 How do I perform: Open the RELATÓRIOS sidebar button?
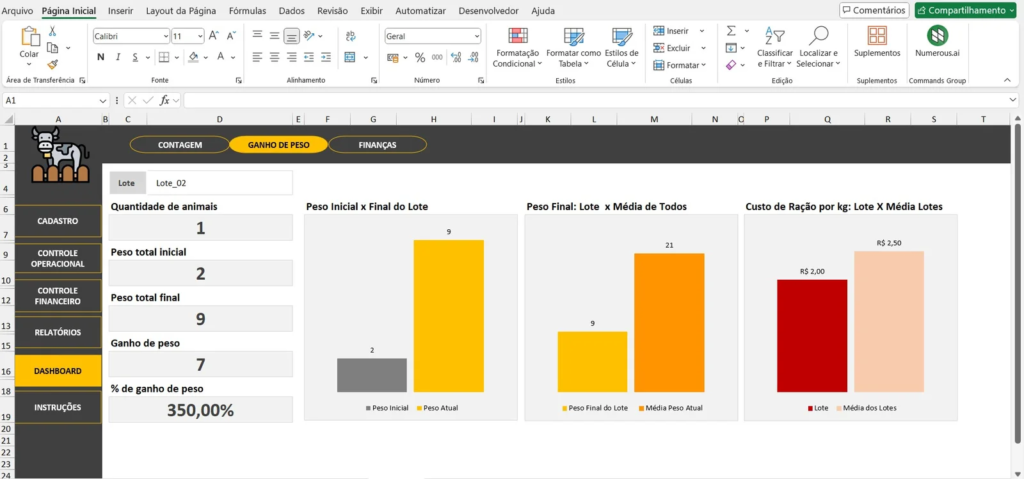click(x=58, y=332)
